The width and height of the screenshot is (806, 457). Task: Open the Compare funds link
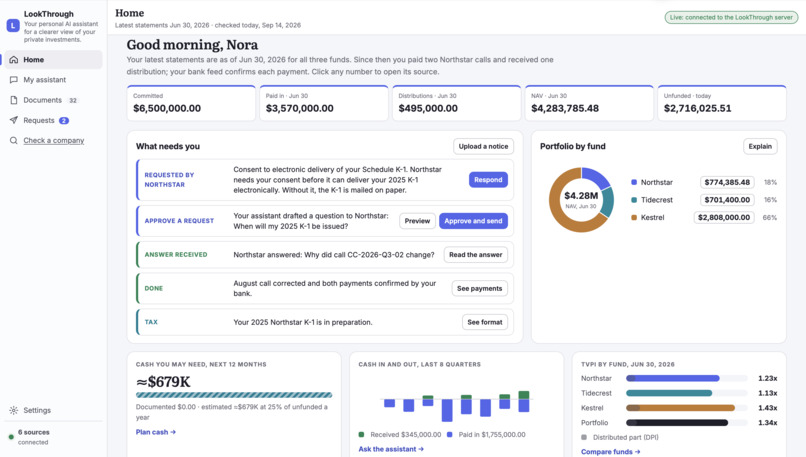(x=611, y=451)
